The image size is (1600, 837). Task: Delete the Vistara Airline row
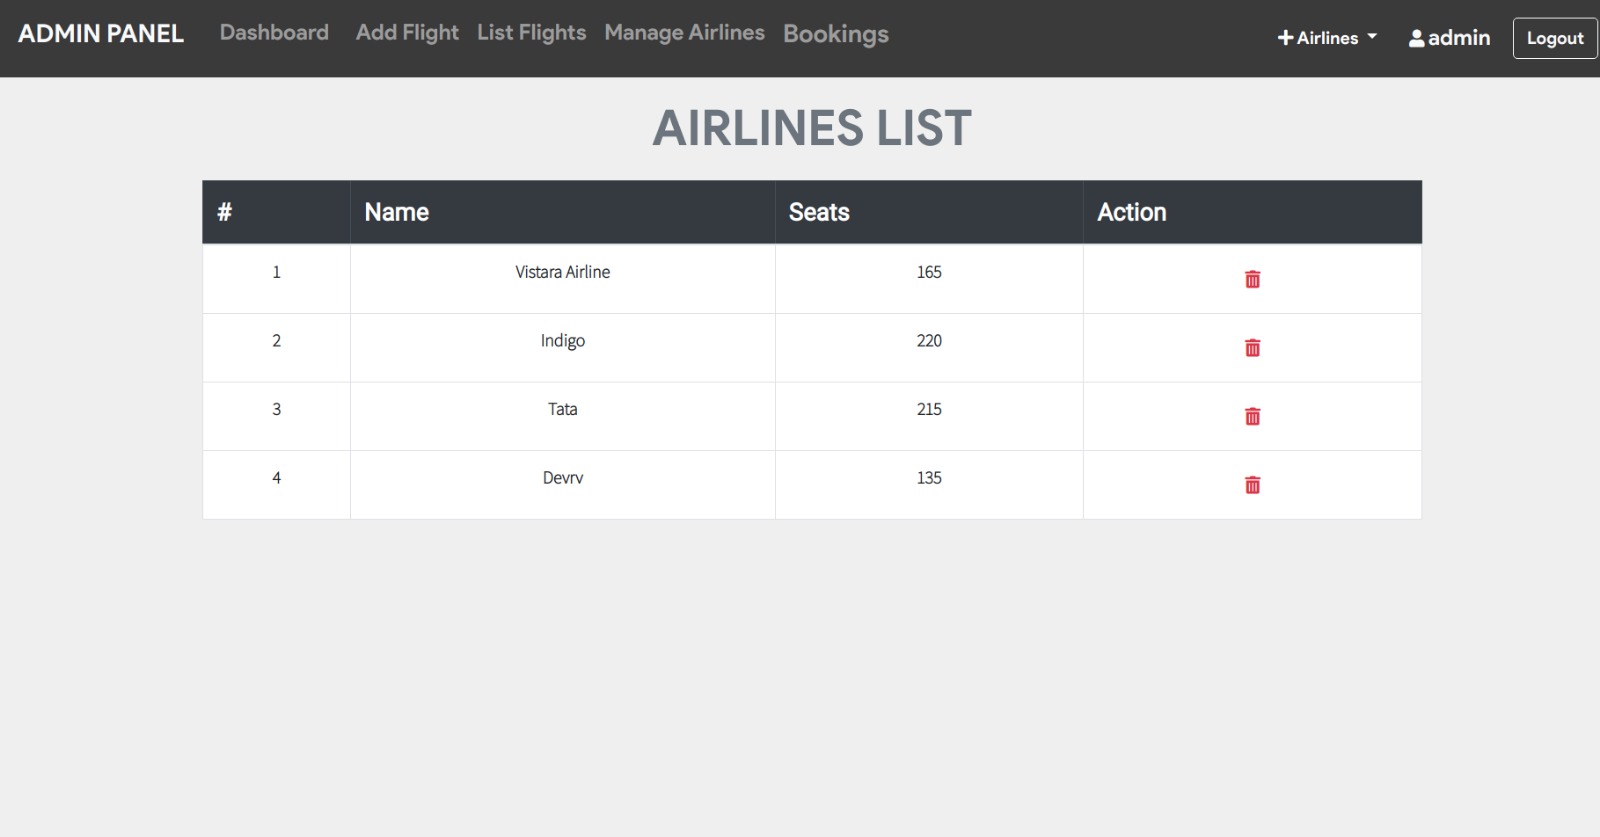1252,279
